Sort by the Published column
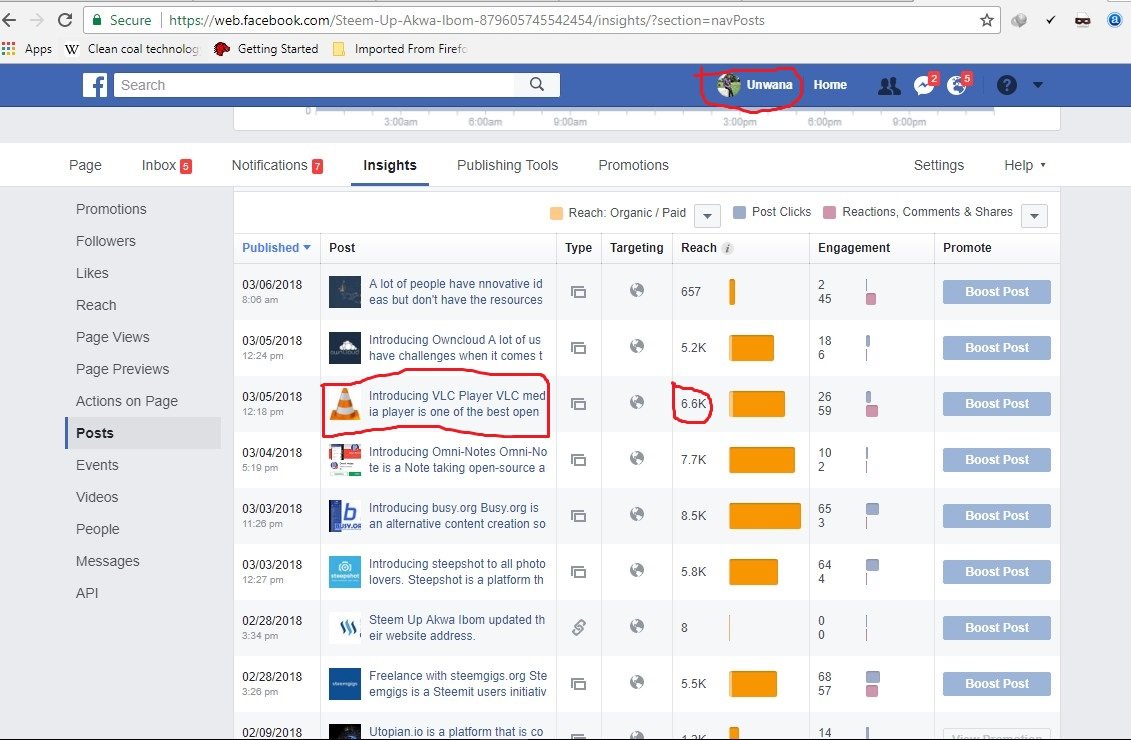 point(276,247)
